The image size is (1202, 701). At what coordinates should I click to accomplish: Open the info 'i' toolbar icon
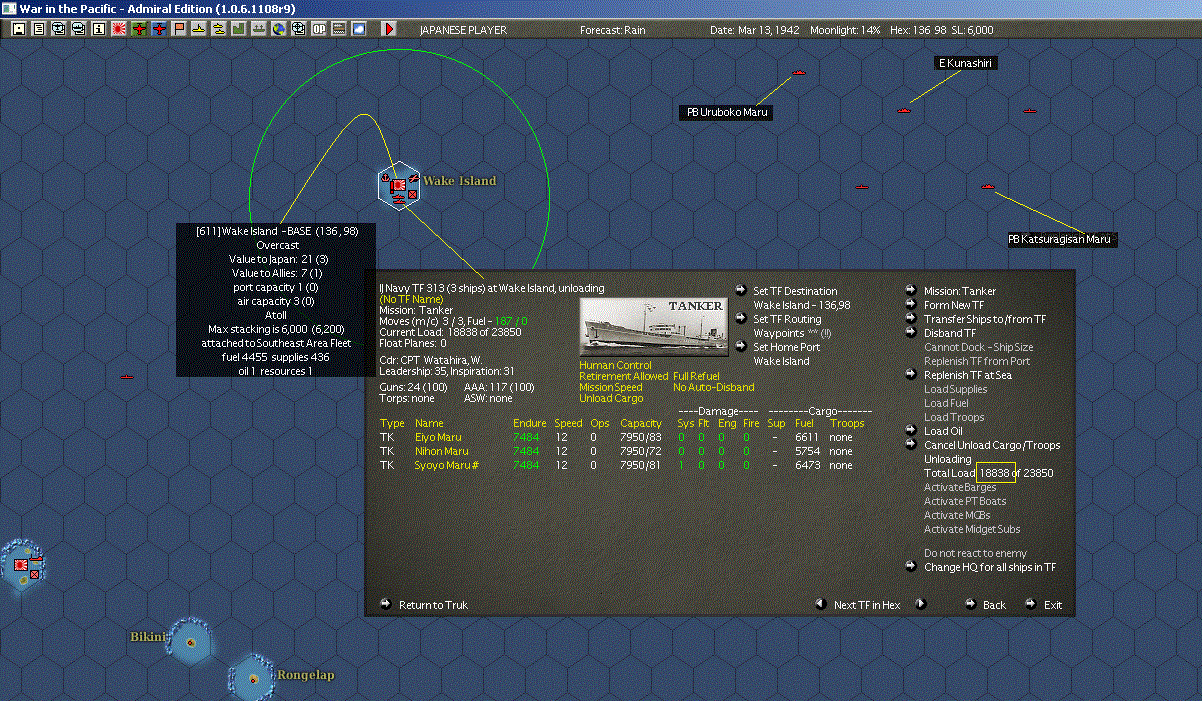coord(98,30)
